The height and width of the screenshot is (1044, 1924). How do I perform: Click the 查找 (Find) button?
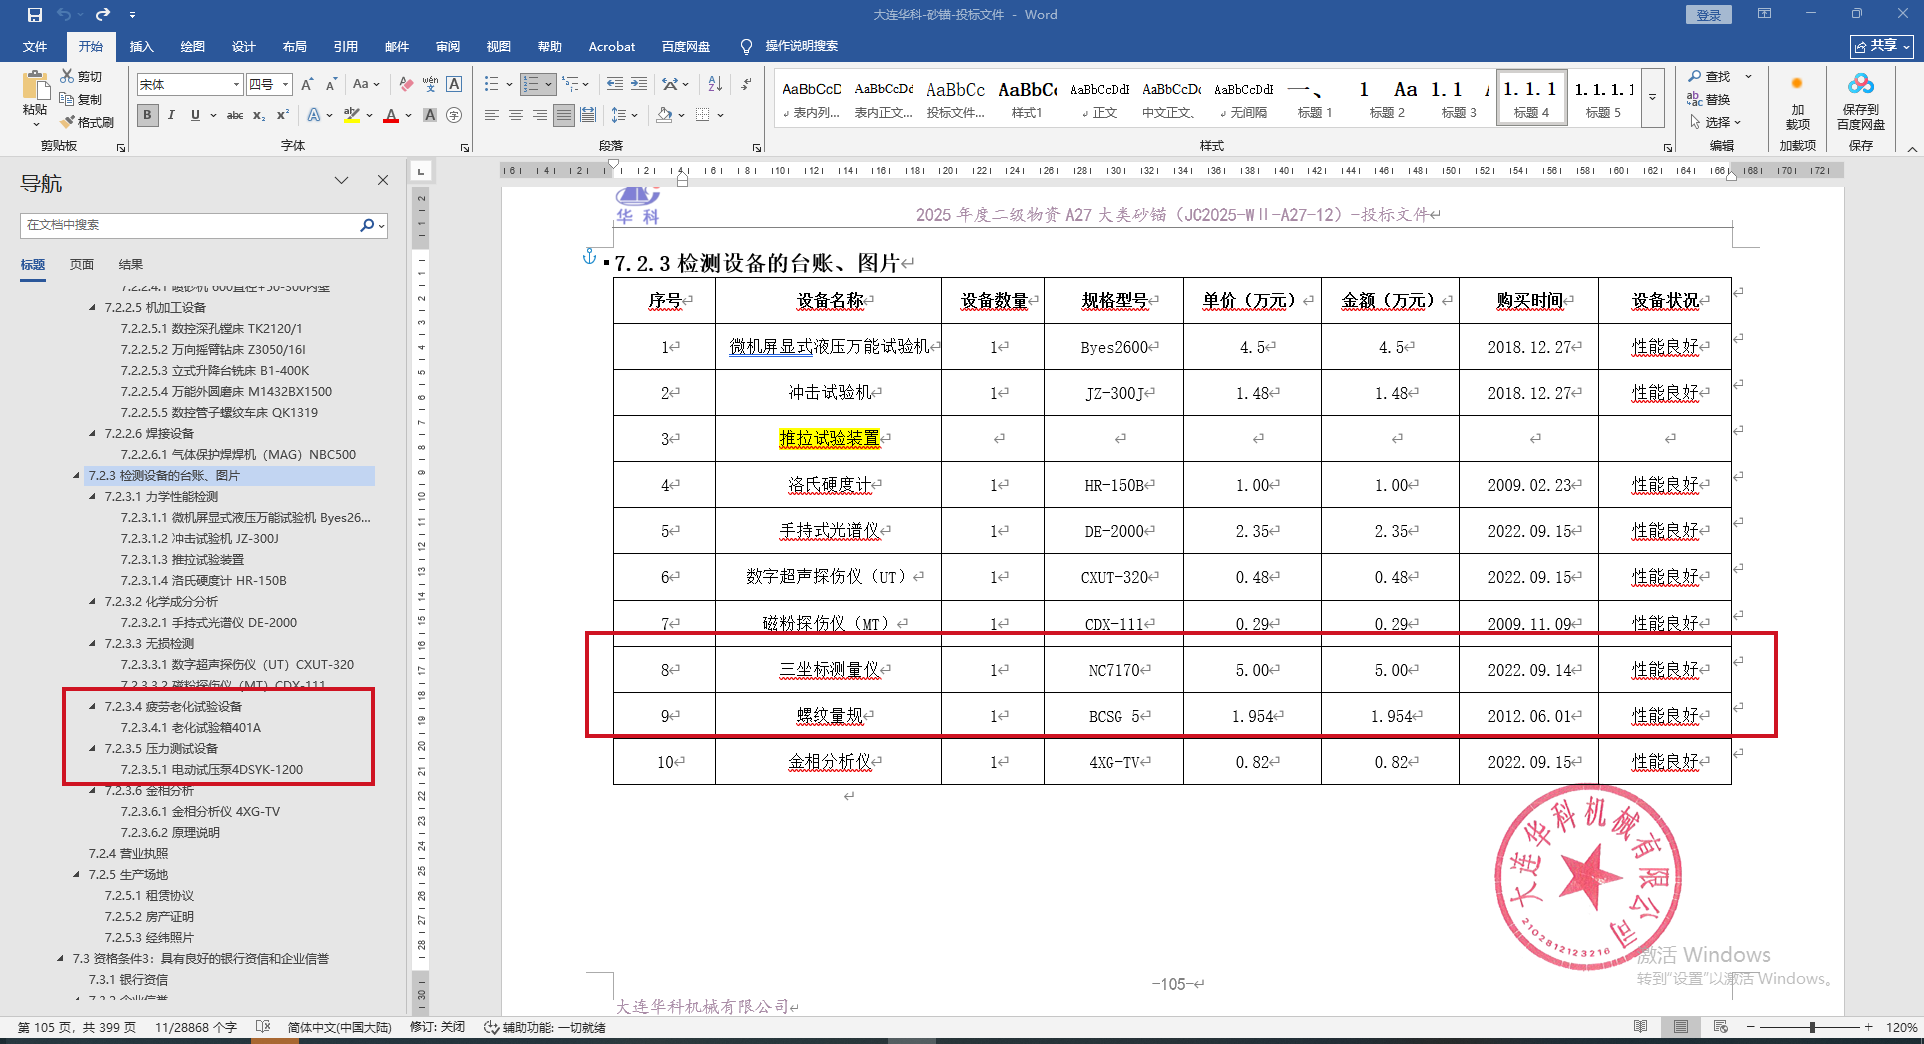tap(1710, 76)
